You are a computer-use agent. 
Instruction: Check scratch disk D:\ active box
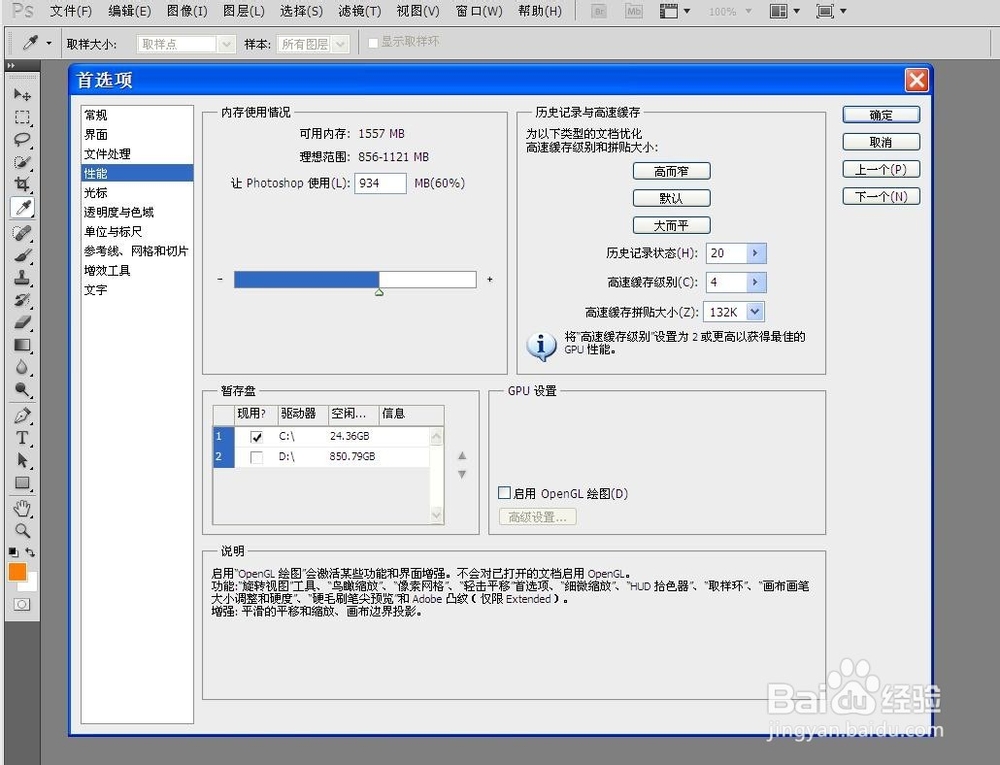(x=256, y=457)
